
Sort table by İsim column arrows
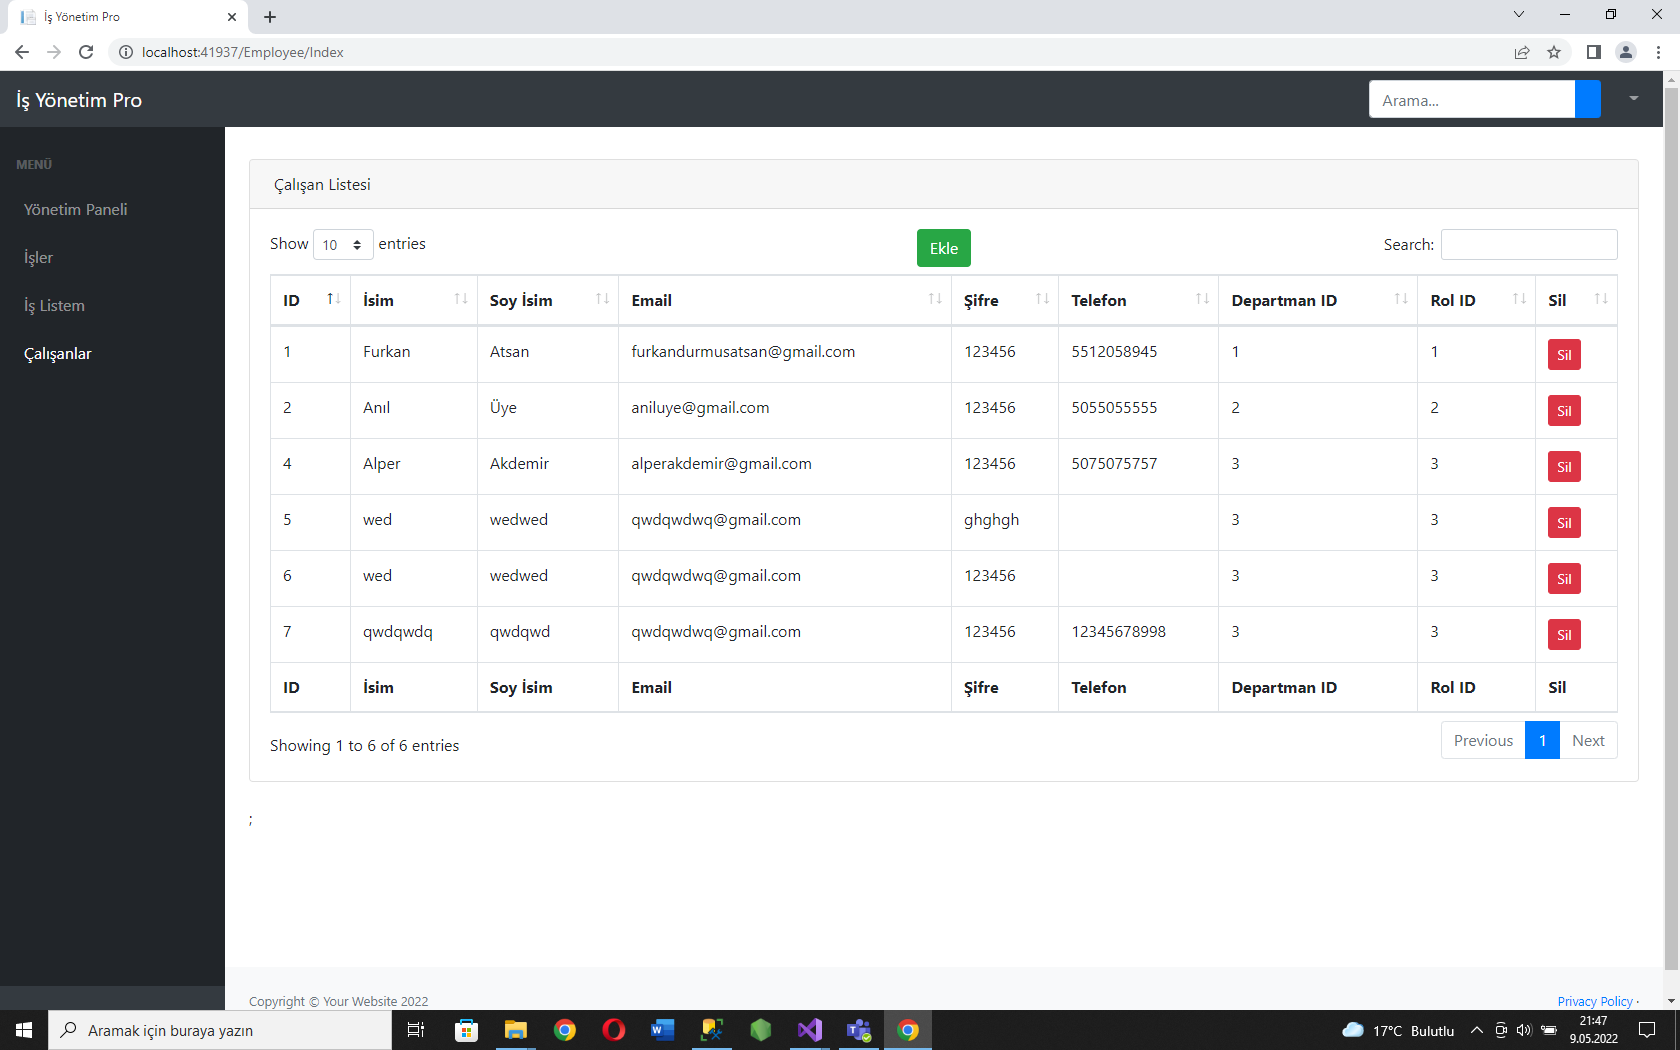(x=461, y=299)
